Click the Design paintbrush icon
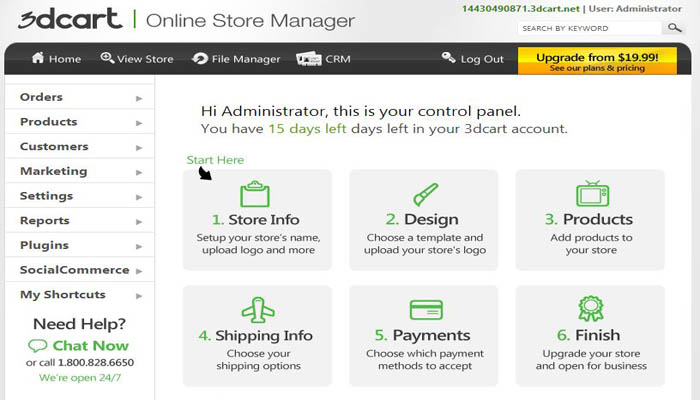The height and width of the screenshot is (400, 700). point(425,194)
